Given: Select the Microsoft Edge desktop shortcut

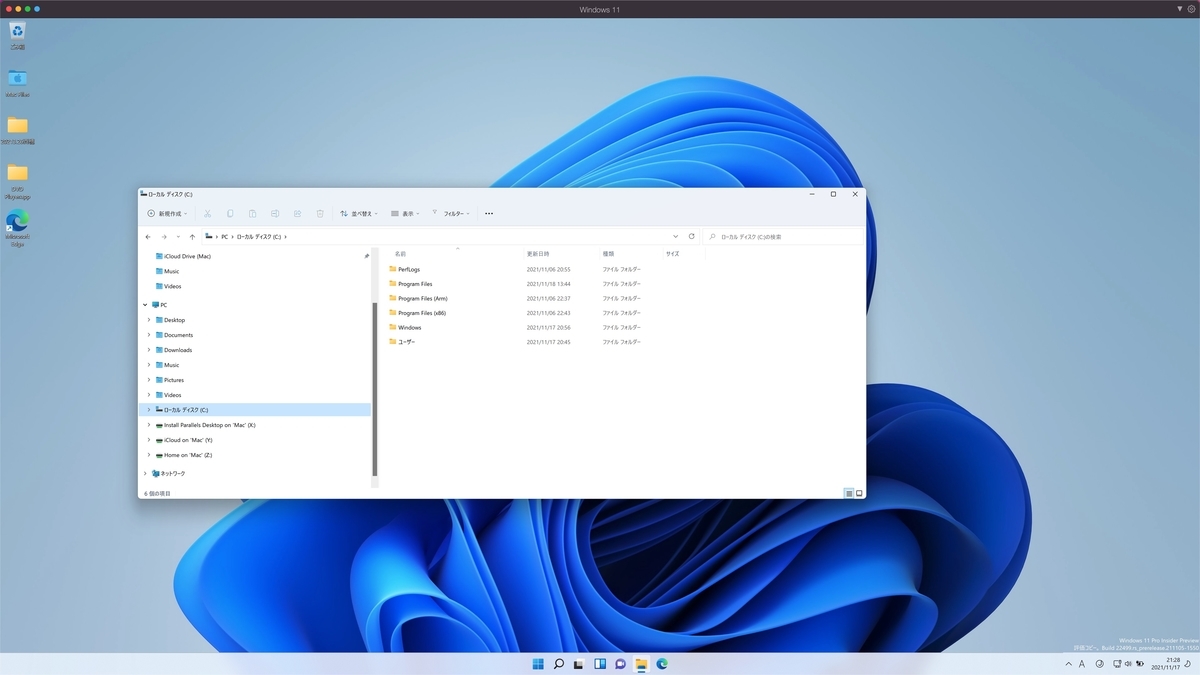Looking at the screenshot, I should 17,229.
